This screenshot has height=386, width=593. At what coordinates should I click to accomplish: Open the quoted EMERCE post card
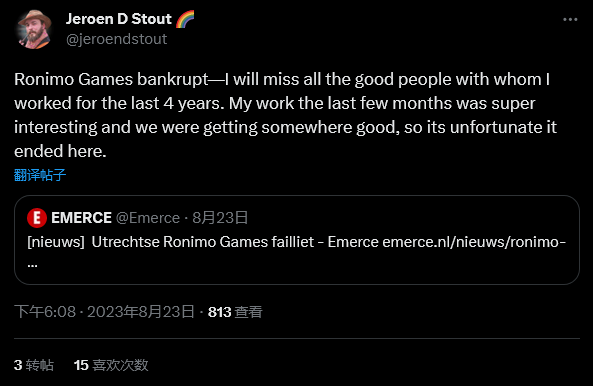297,240
